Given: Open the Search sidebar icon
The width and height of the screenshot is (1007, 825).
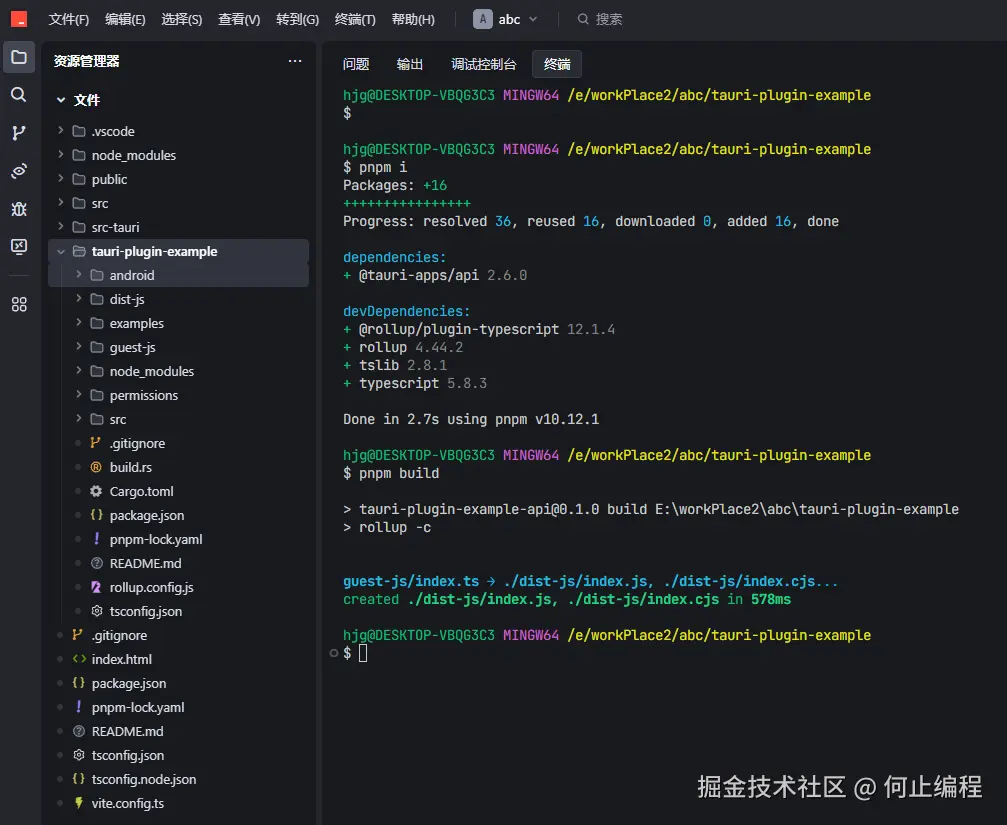Looking at the screenshot, I should pyautogui.click(x=19, y=95).
